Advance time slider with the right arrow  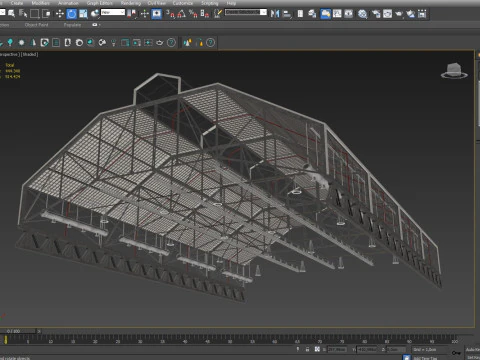pos(39,331)
